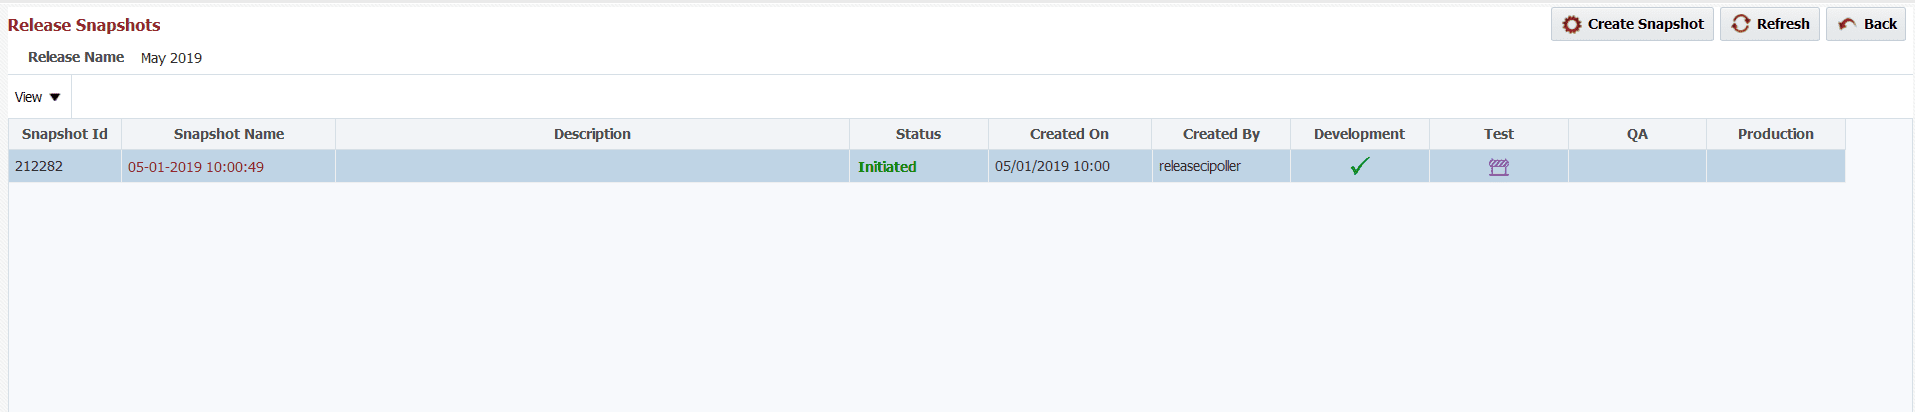Click the Test column header

point(1498,134)
